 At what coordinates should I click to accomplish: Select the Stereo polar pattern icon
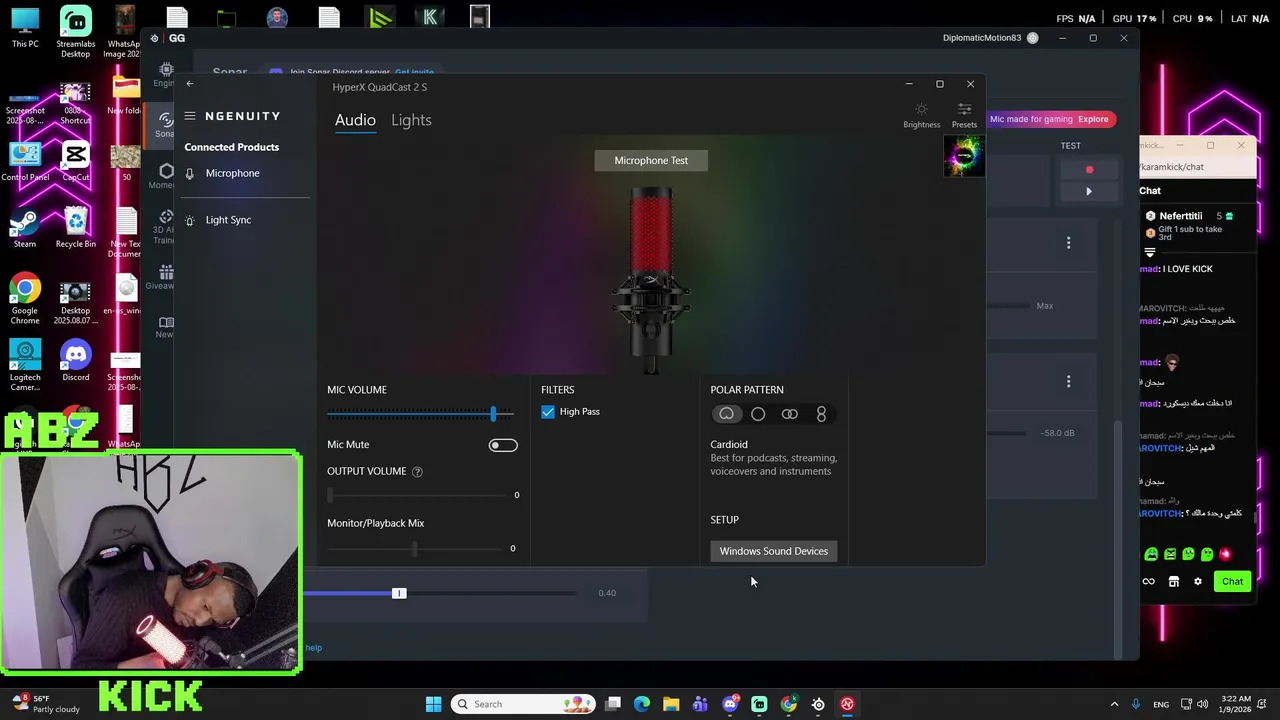point(790,414)
